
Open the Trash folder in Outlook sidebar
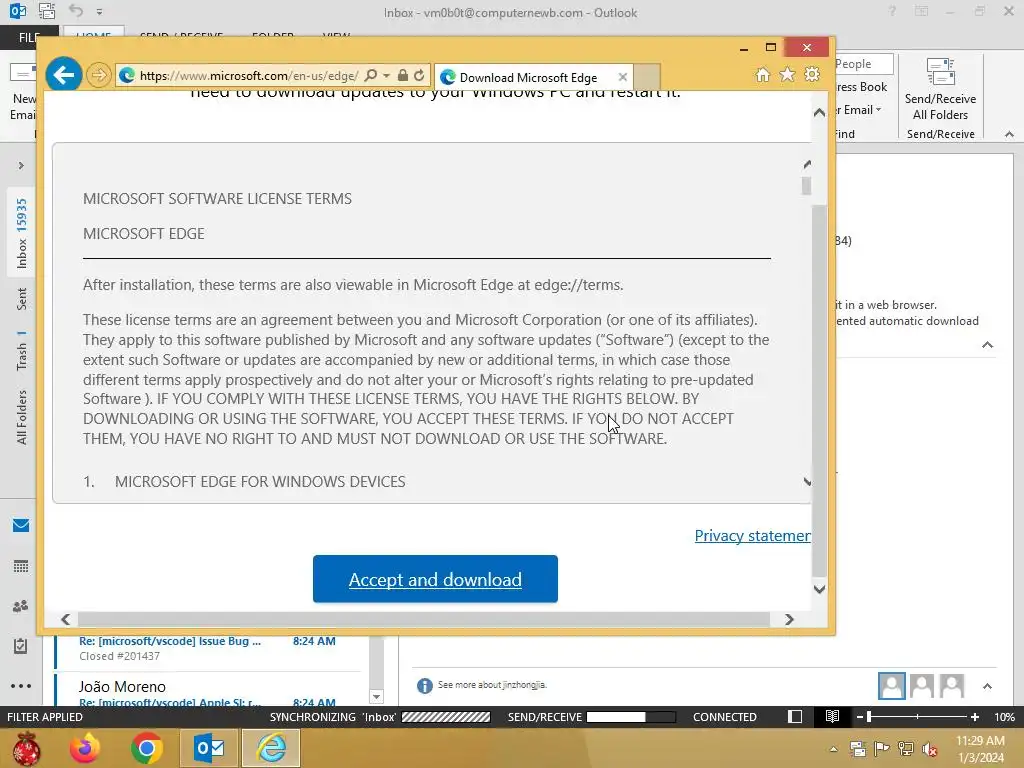click(x=22, y=351)
